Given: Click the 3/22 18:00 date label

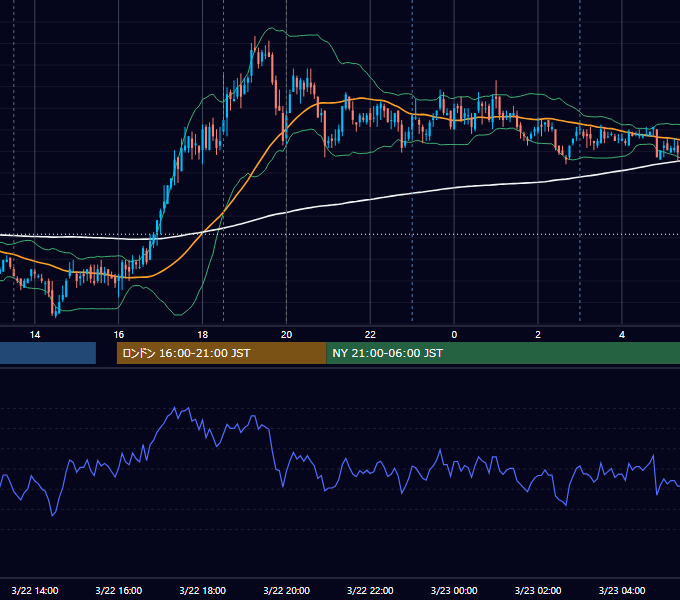Looking at the screenshot, I should 203,590.
